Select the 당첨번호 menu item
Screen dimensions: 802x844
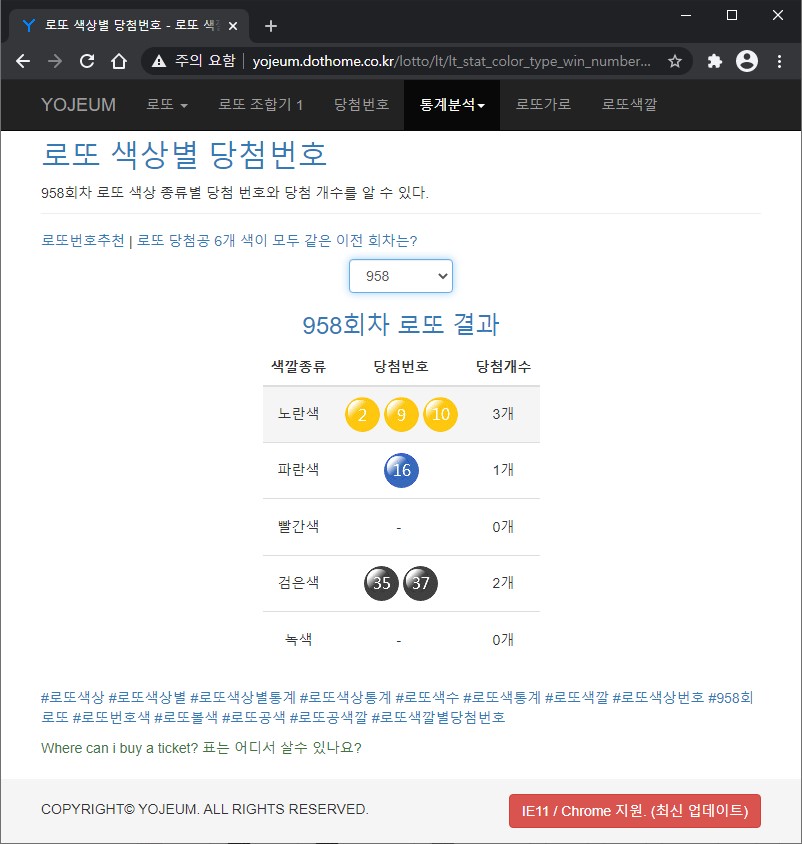pos(361,104)
